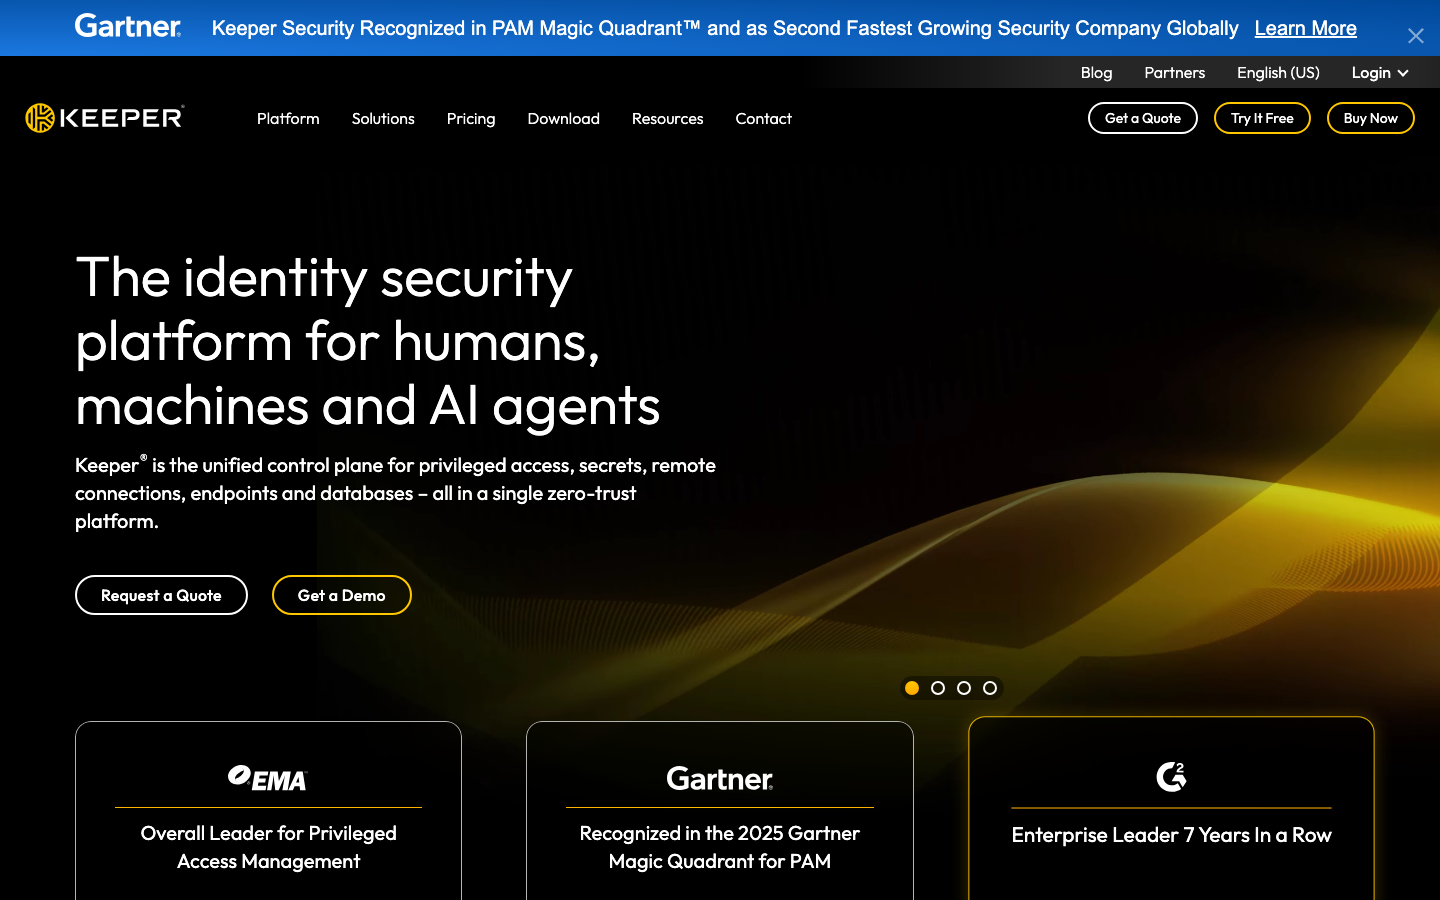Screen dimensions: 1440x900
Task: Open the Partners link
Action: coord(1175,72)
